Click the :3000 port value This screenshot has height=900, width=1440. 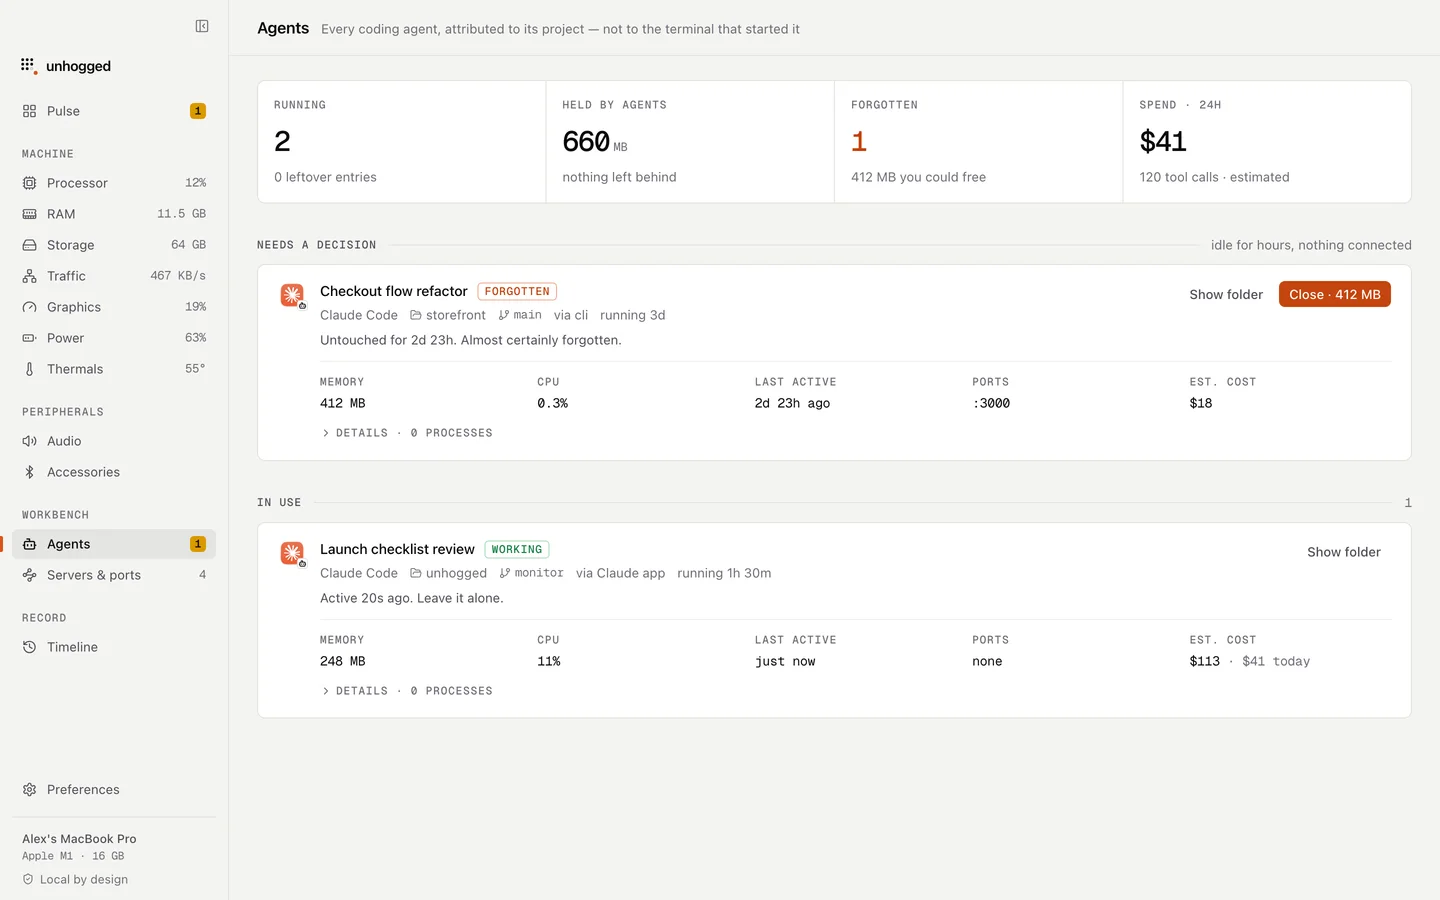point(991,403)
